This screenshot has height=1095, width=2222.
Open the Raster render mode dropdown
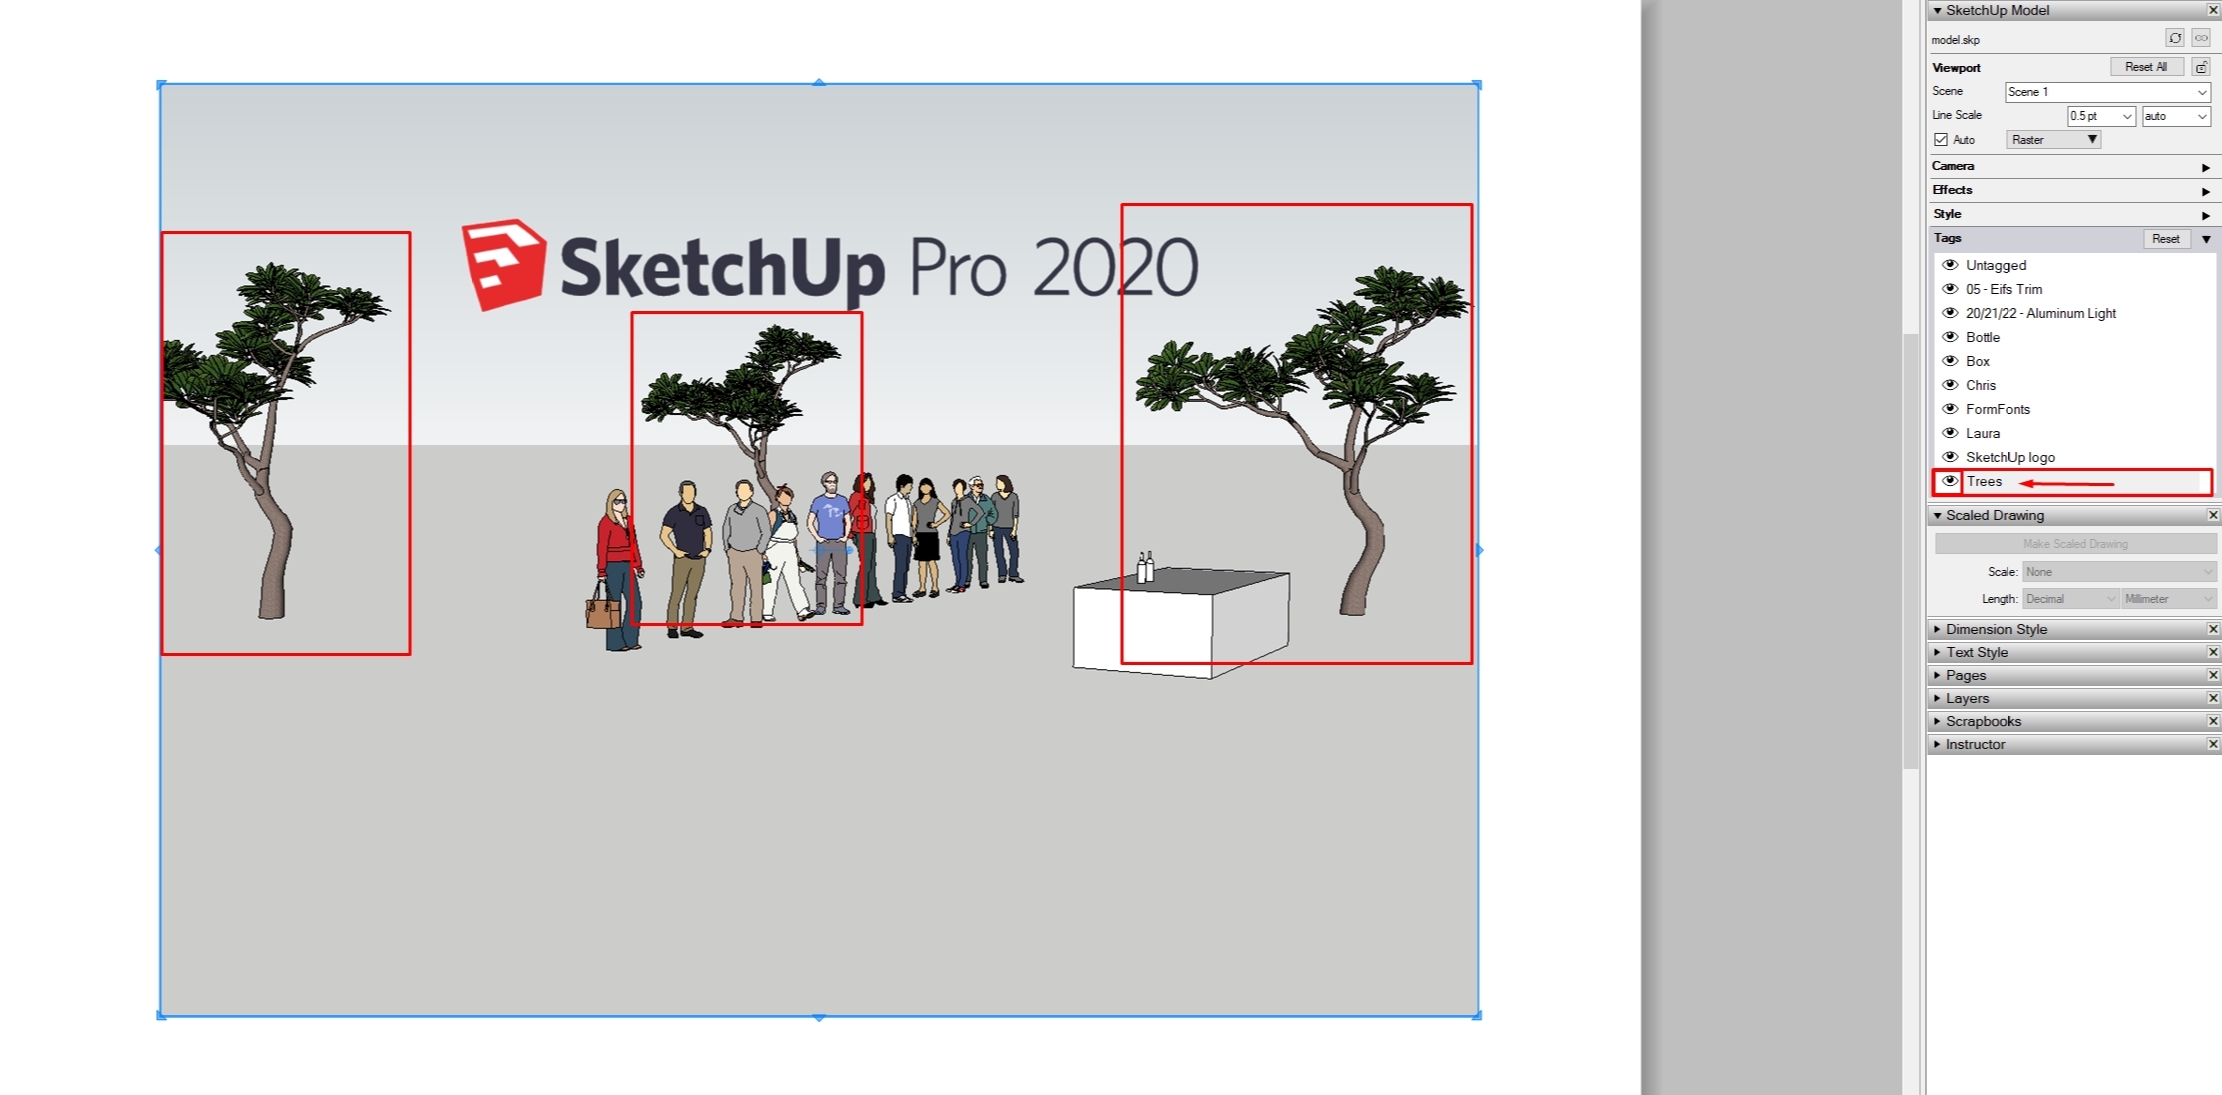pos(2053,140)
